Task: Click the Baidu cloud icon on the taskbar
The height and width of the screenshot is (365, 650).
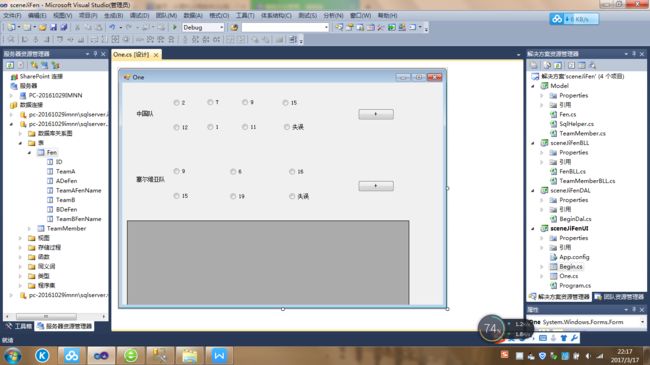Action: click(71, 355)
